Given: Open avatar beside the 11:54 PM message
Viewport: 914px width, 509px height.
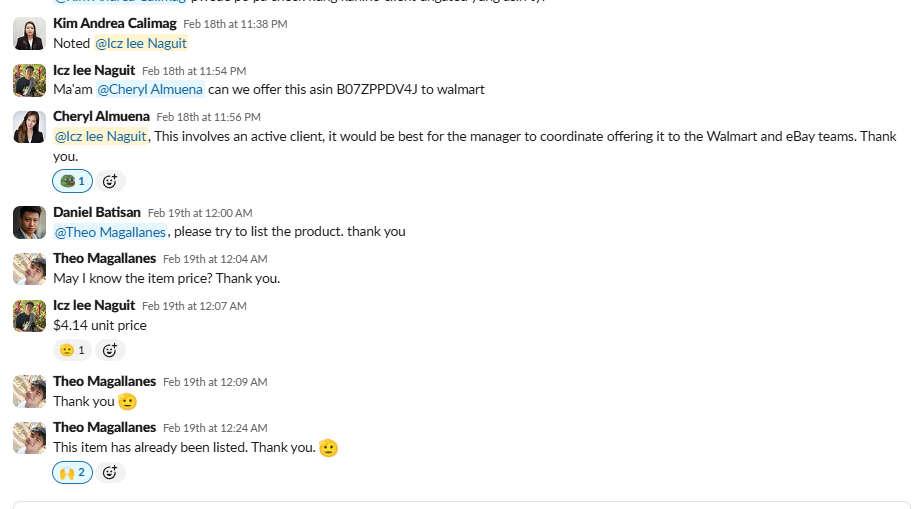Looking at the screenshot, I should click(29, 80).
